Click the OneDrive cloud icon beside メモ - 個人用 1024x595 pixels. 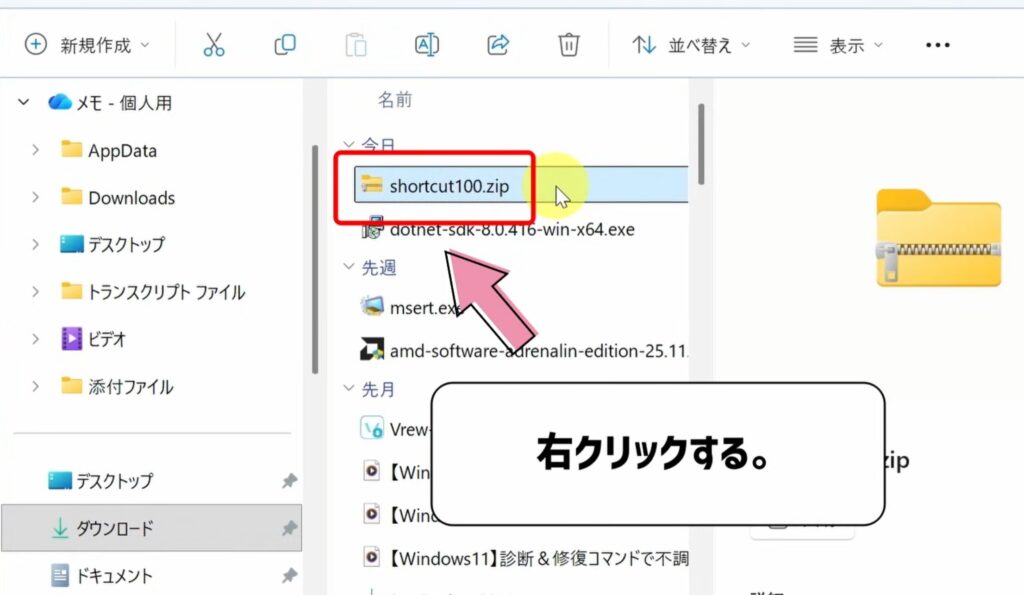pyautogui.click(x=59, y=101)
